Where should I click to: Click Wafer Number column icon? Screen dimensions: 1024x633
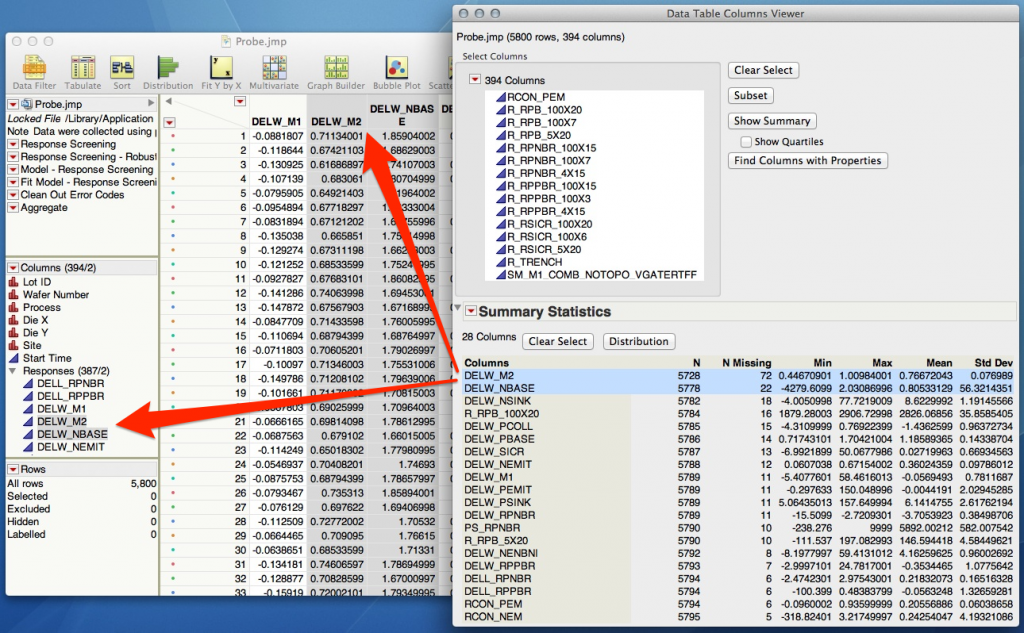pos(13,295)
